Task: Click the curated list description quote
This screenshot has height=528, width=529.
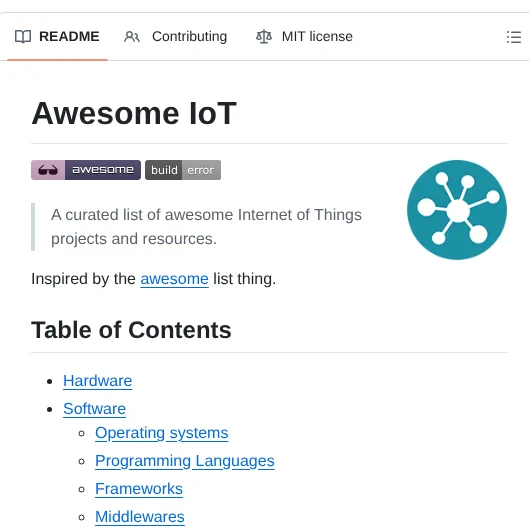Action: click(206, 227)
